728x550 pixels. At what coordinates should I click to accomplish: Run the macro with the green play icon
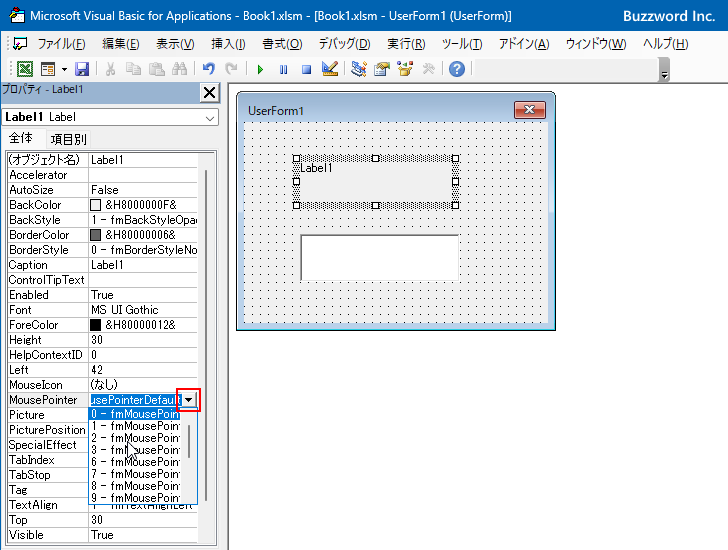[x=260, y=70]
